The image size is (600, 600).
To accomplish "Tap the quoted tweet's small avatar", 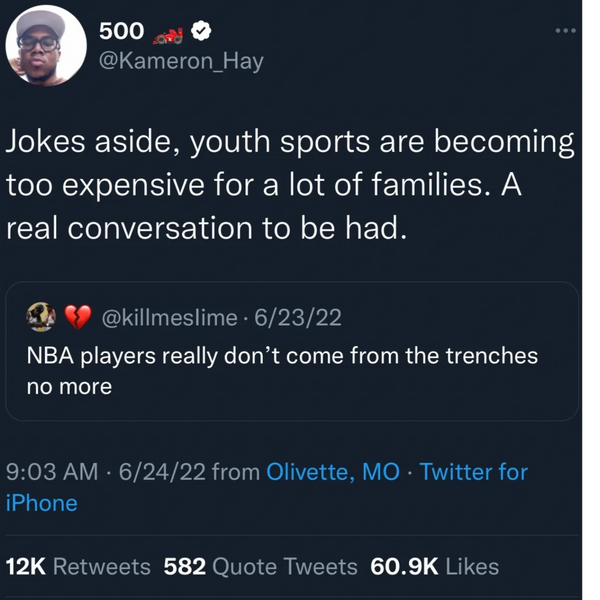I will pyautogui.click(x=41, y=317).
